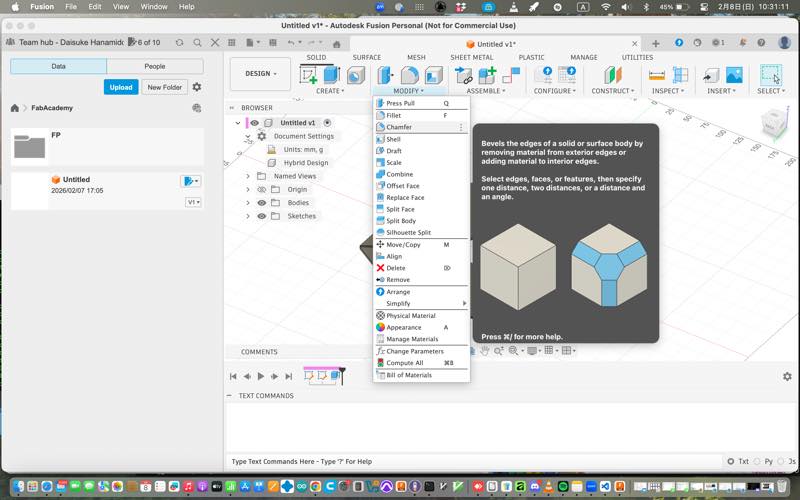Toggle visibility eye of Sketches folder
This screenshot has height=500, width=800.
coord(262,216)
